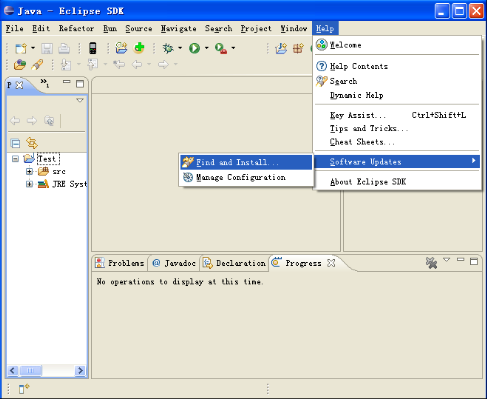Click the Package Explorer horizontal scrollbar thumb
This screenshot has height=399, width=487.
click(x=30, y=370)
